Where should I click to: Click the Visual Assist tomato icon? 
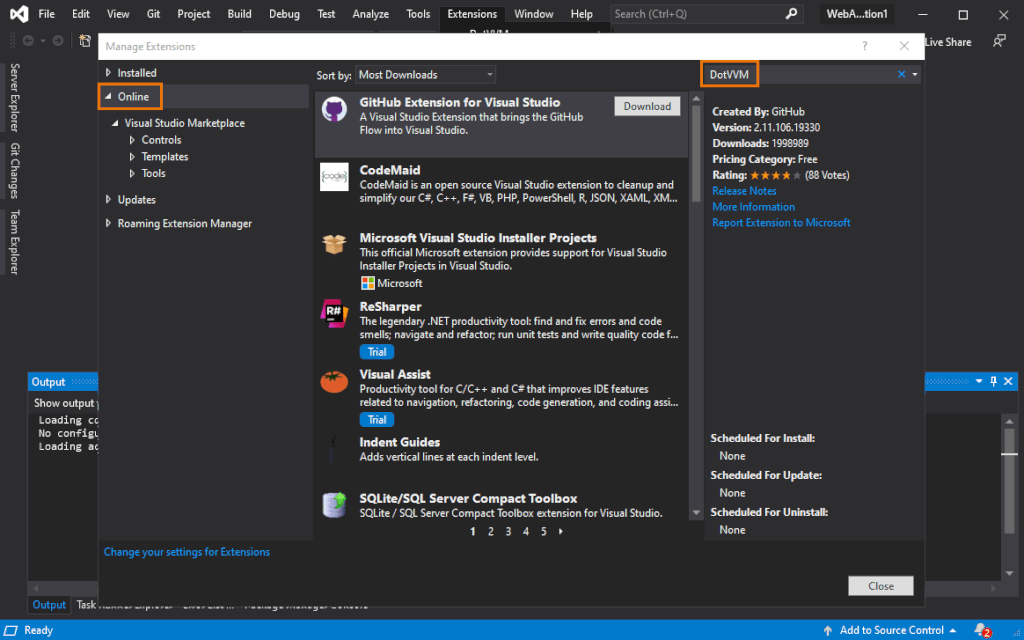click(334, 381)
